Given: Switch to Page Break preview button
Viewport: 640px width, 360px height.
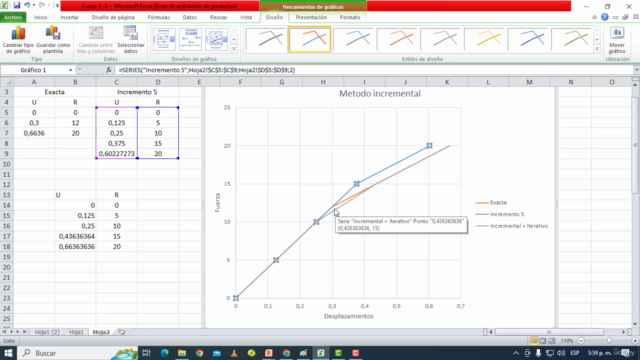Looking at the screenshot, I should coord(552,341).
